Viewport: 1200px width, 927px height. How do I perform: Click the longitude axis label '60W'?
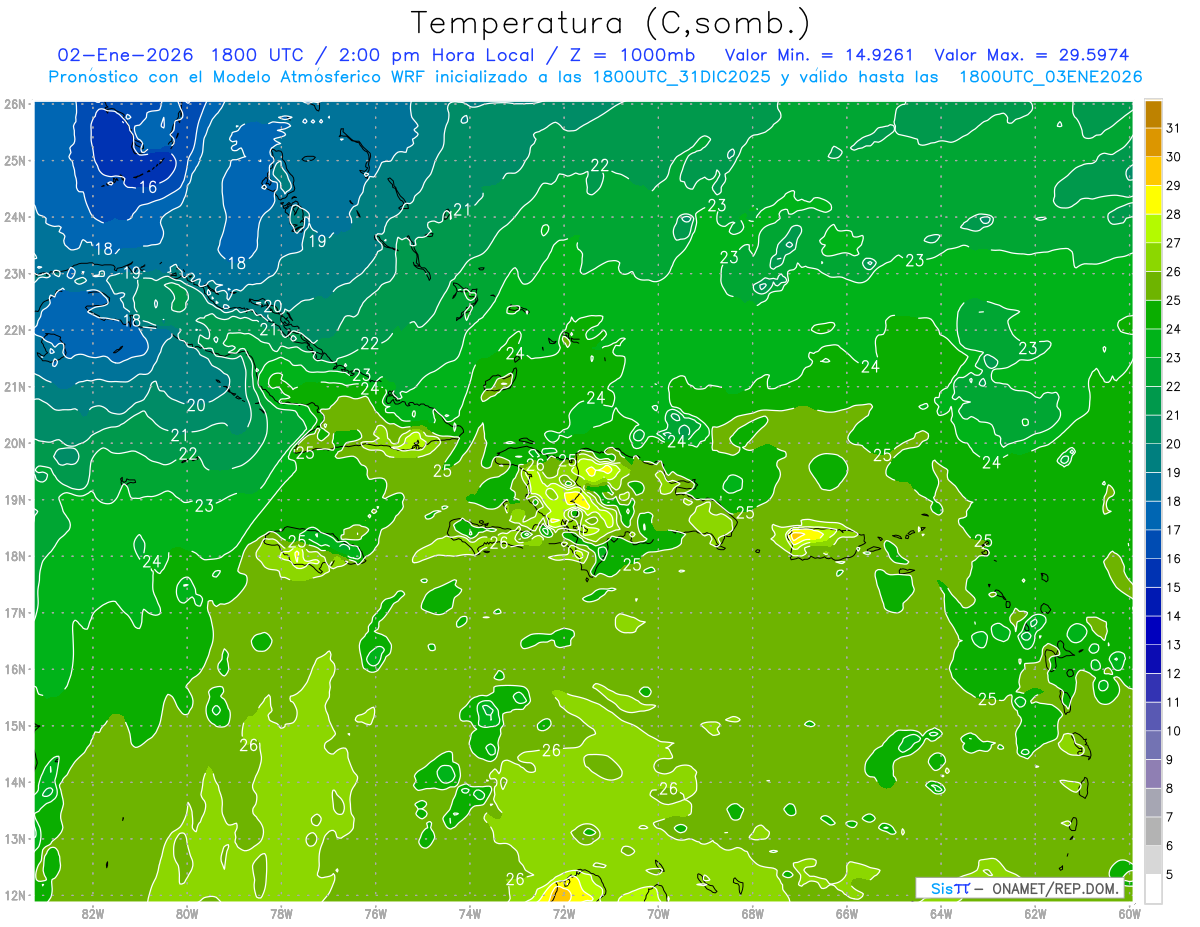(x=1130, y=912)
